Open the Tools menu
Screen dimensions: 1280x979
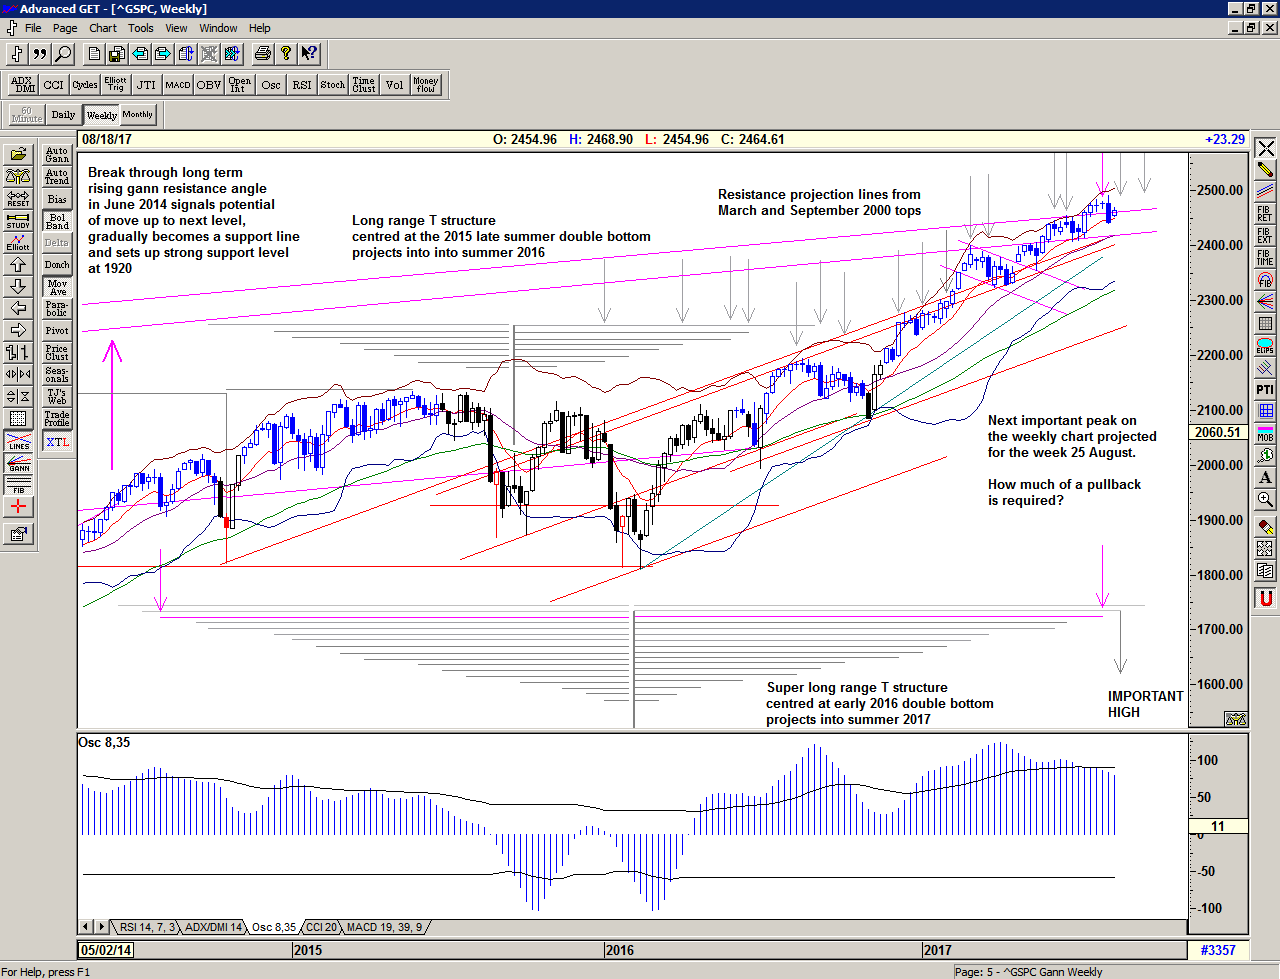[x=141, y=28]
